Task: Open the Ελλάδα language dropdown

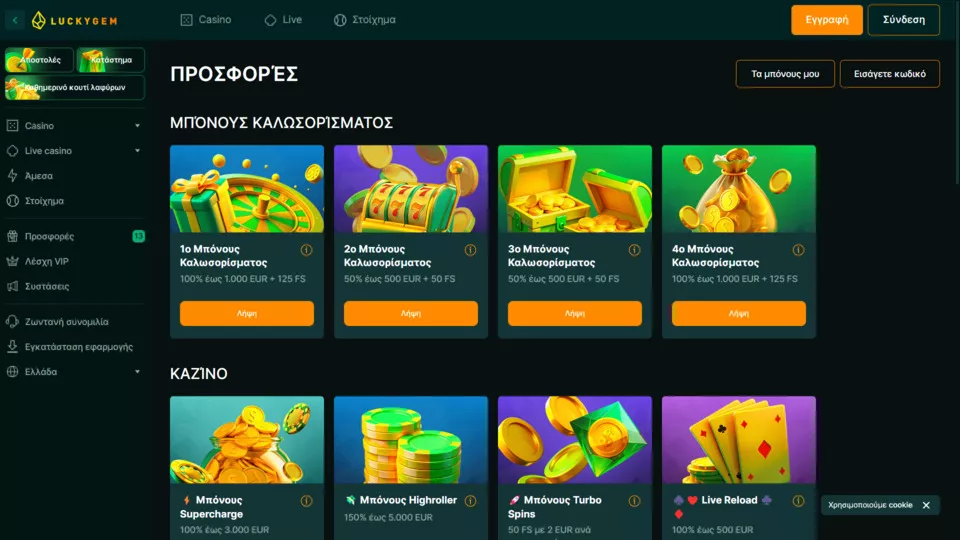Action: [x=73, y=372]
